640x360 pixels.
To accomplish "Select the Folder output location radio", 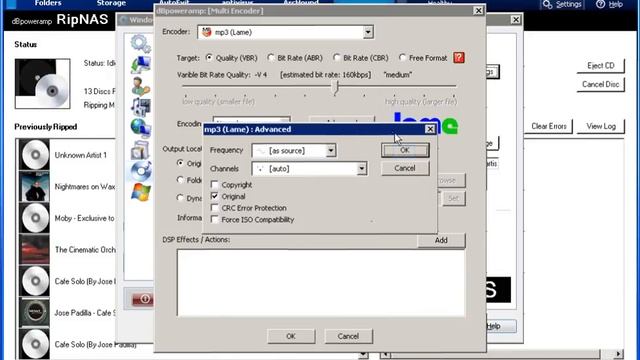I will [x=180, y=180].
